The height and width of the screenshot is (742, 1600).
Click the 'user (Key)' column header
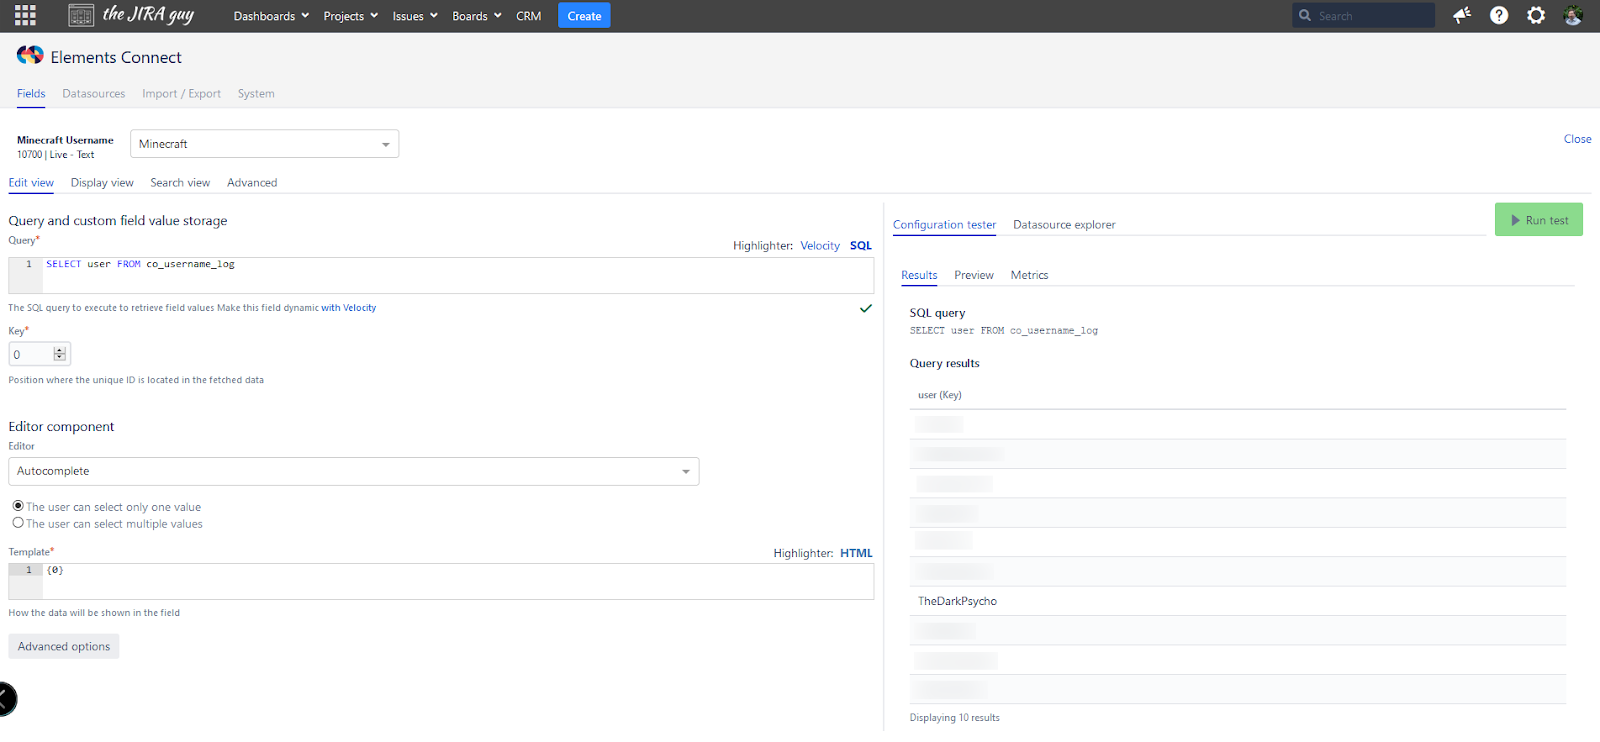click(940, 395)
